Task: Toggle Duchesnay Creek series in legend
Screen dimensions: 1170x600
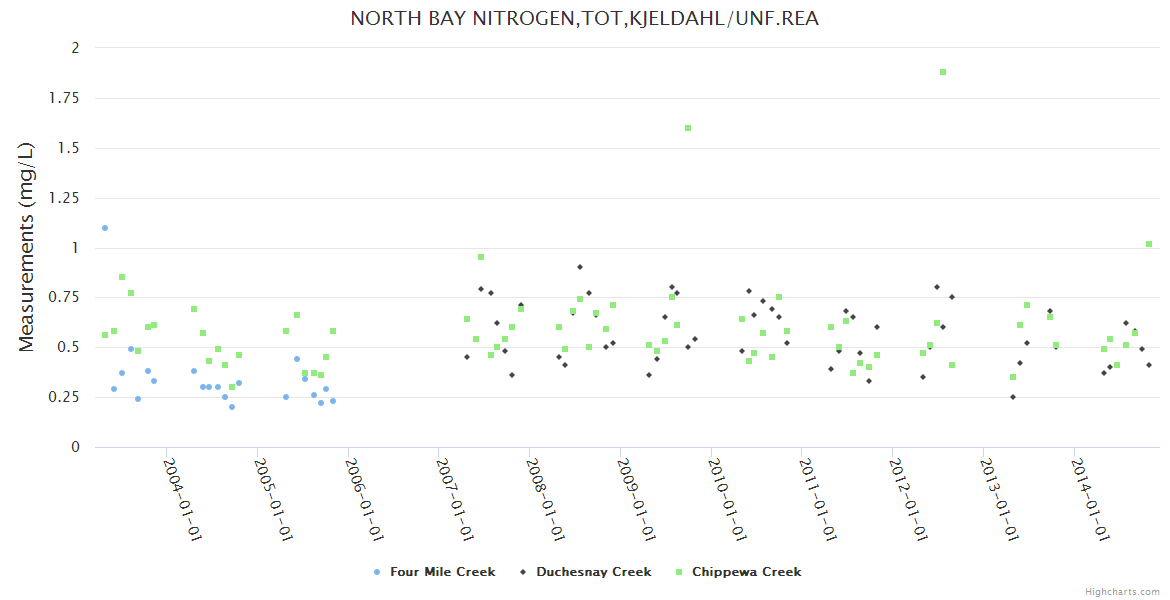Action: [x=593, y=572]
